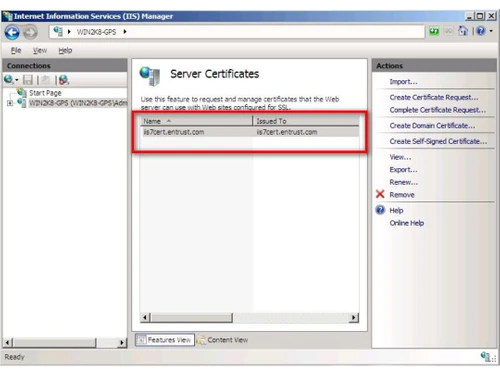Click the blue Help question mark icon

pos(481,31)
